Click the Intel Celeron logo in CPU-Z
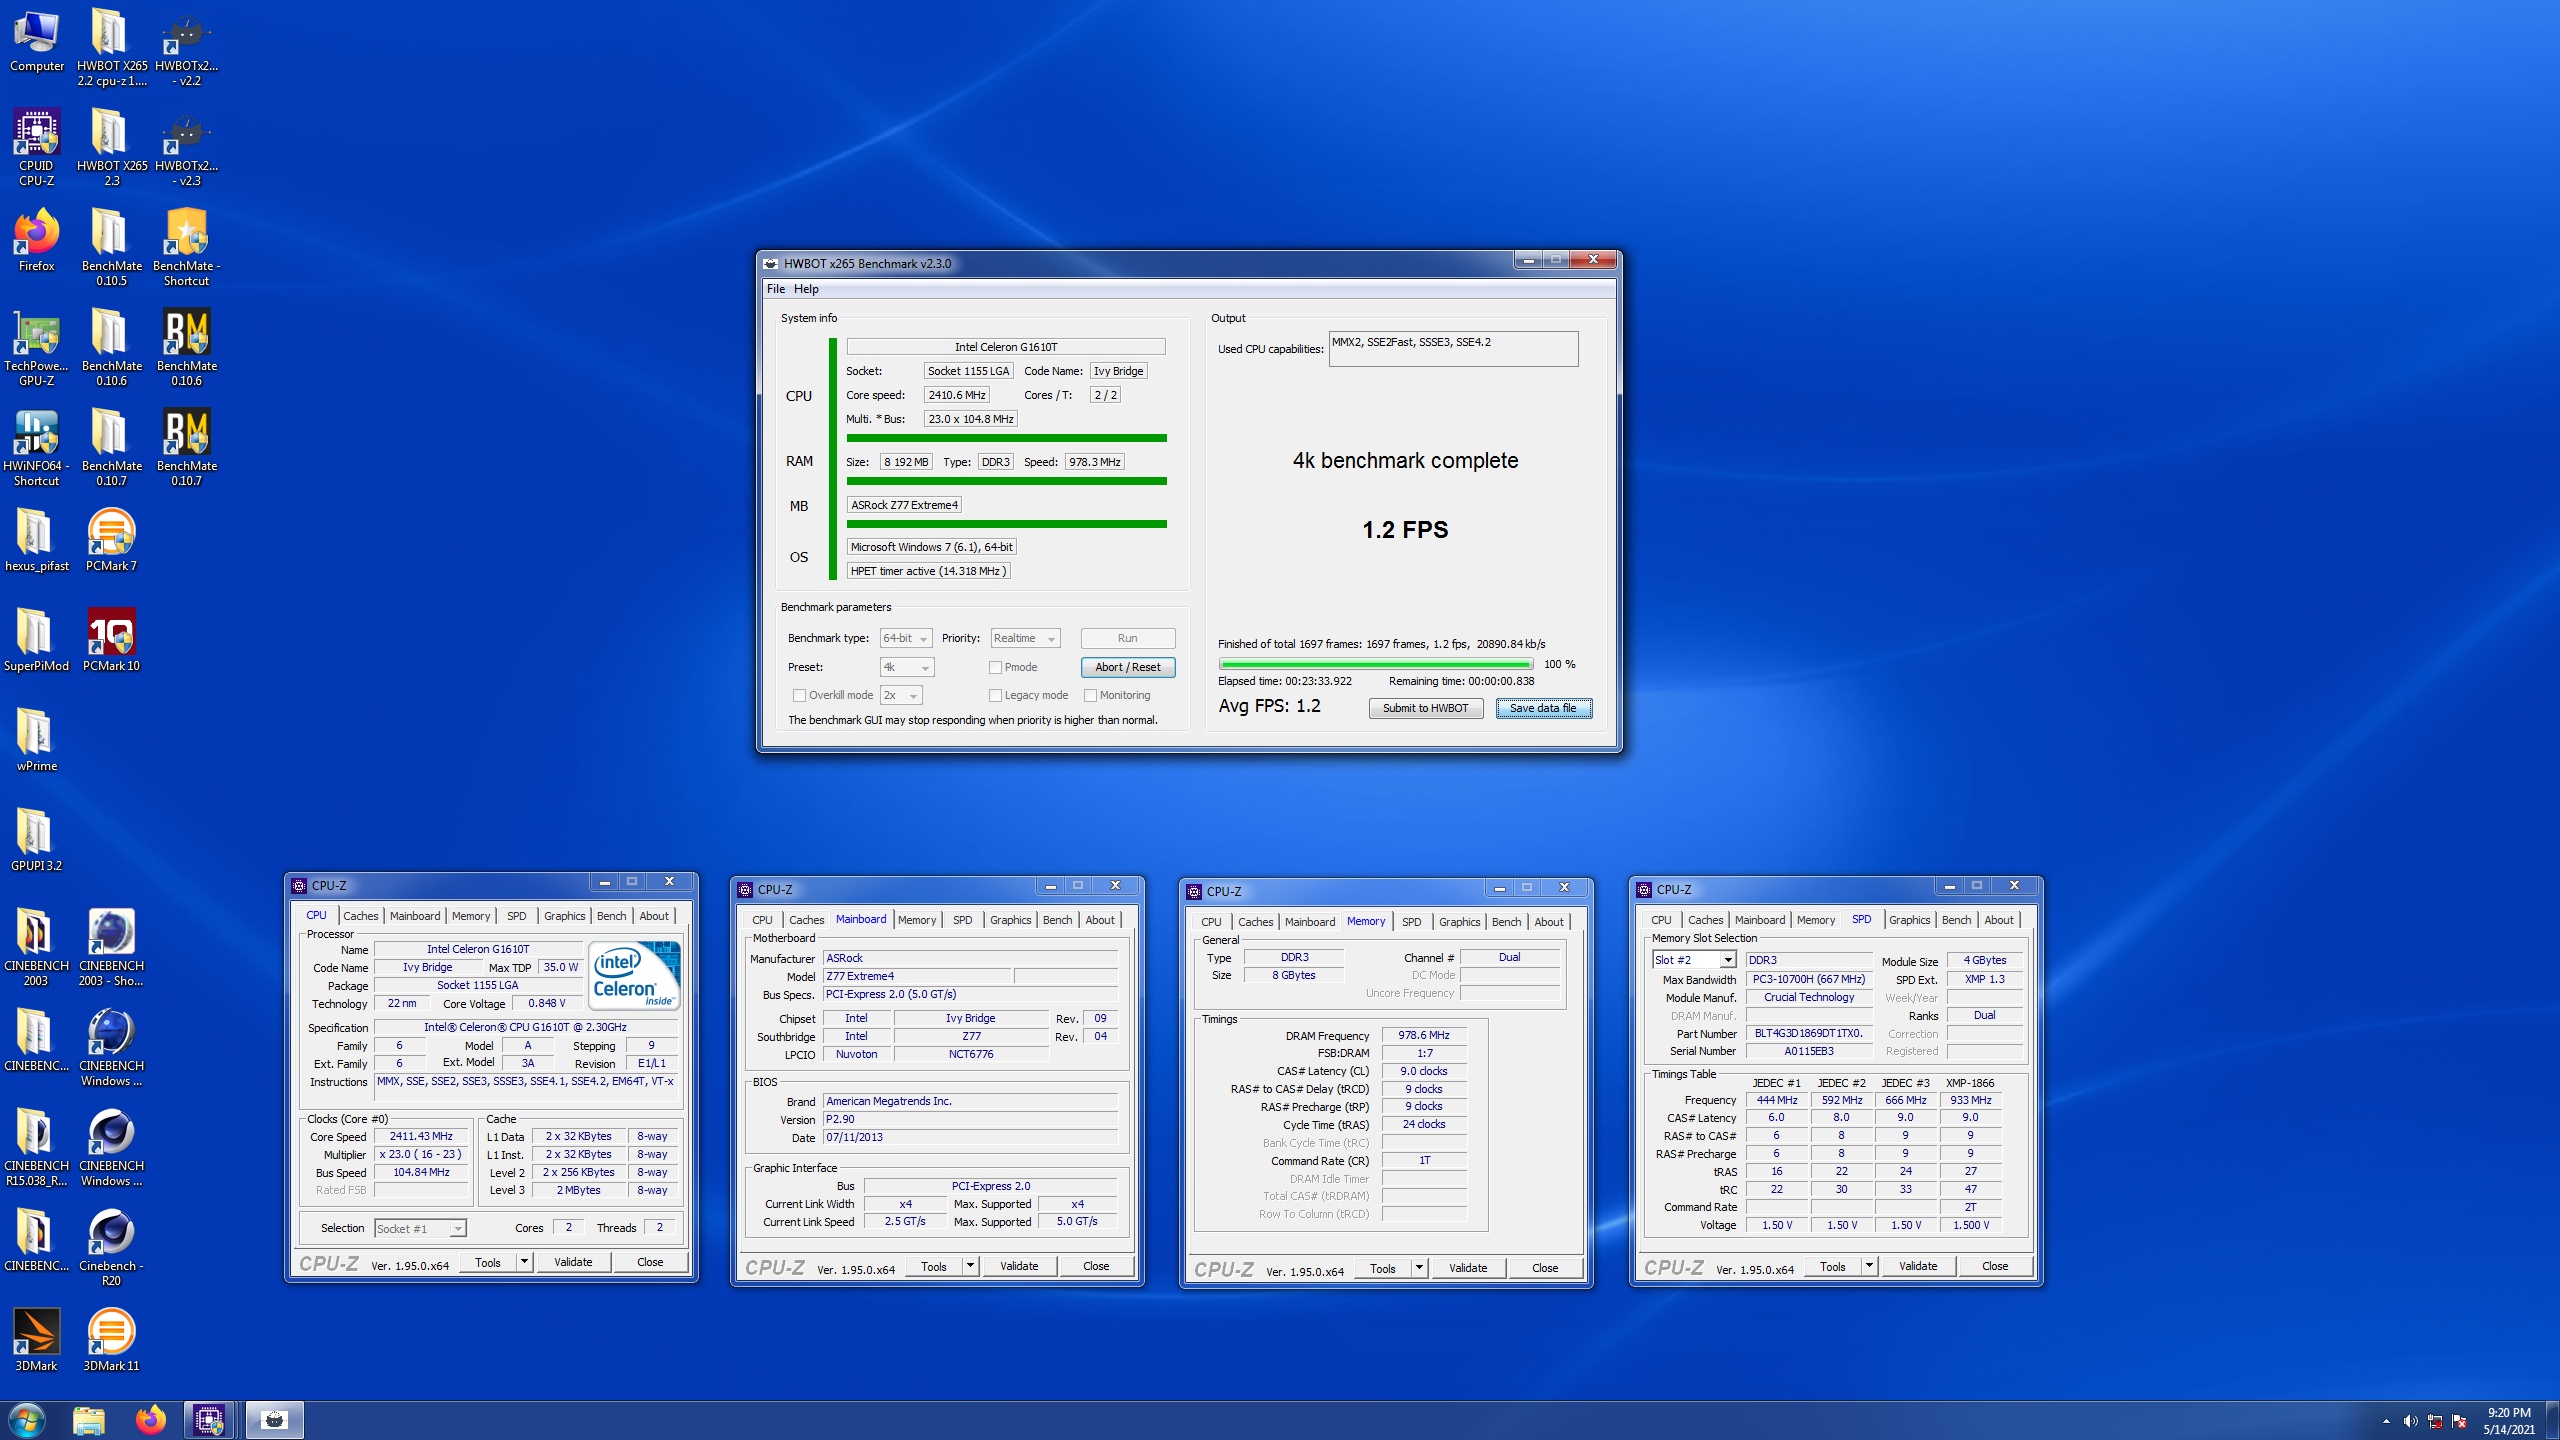Screen dimensions: 2560x1440 (636, 975)
